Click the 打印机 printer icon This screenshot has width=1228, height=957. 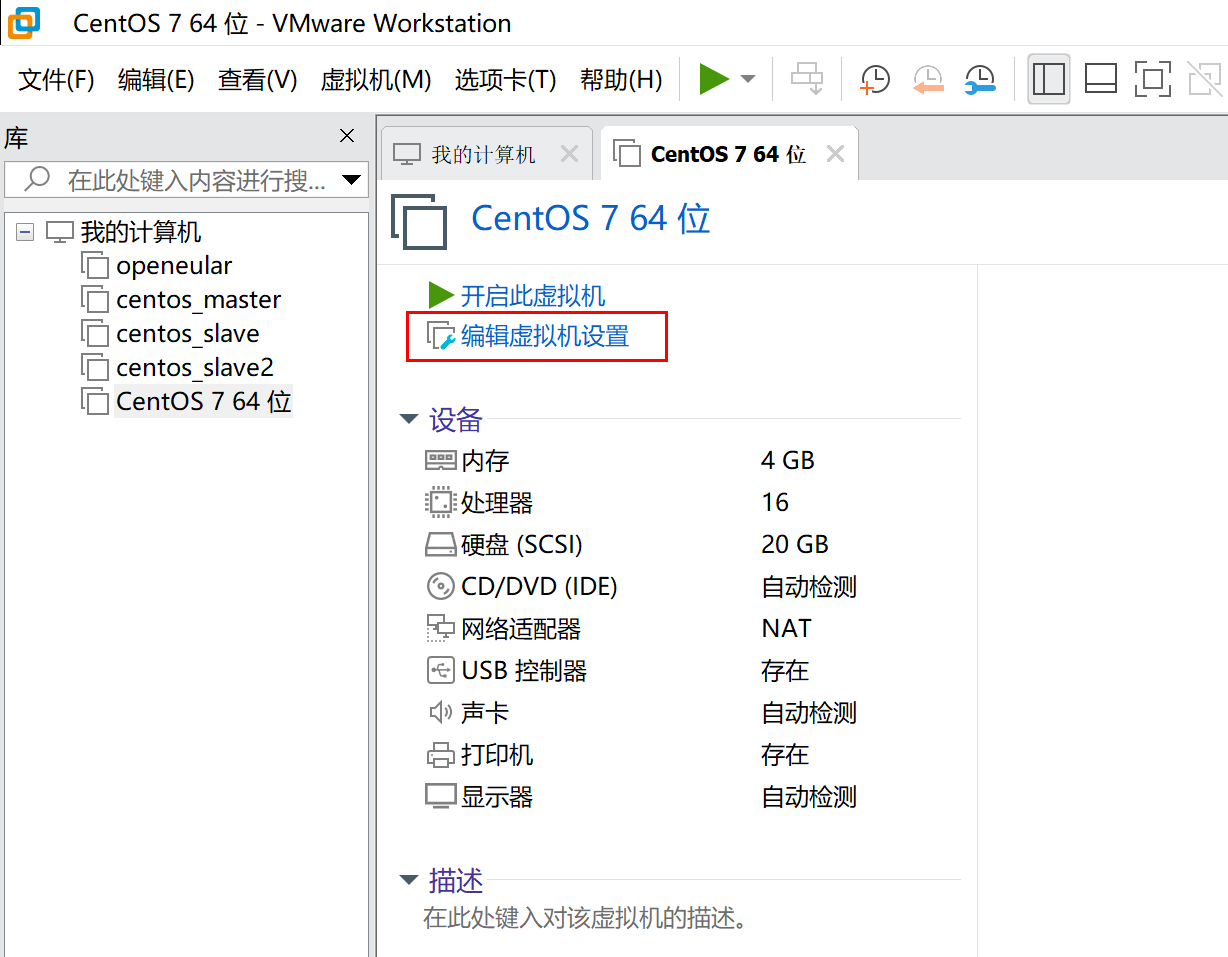coord(440,755)
